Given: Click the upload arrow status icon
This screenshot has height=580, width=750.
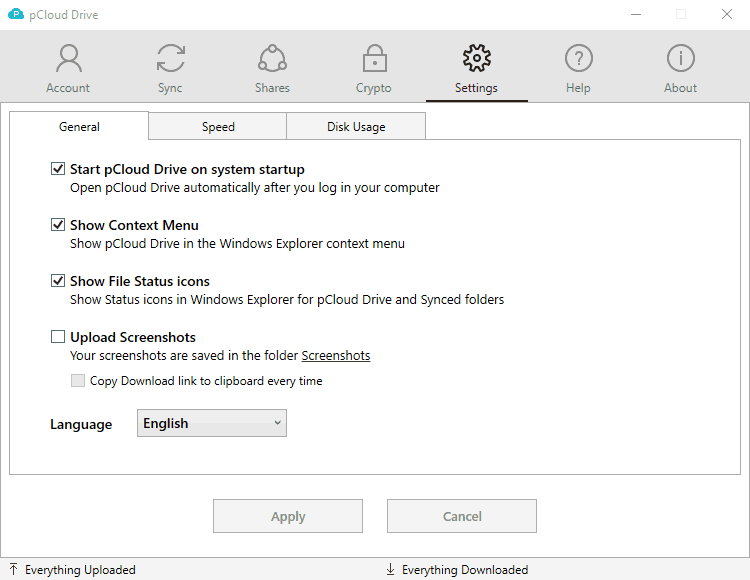Looking at the screenshot, I should [x=13, y=569].
